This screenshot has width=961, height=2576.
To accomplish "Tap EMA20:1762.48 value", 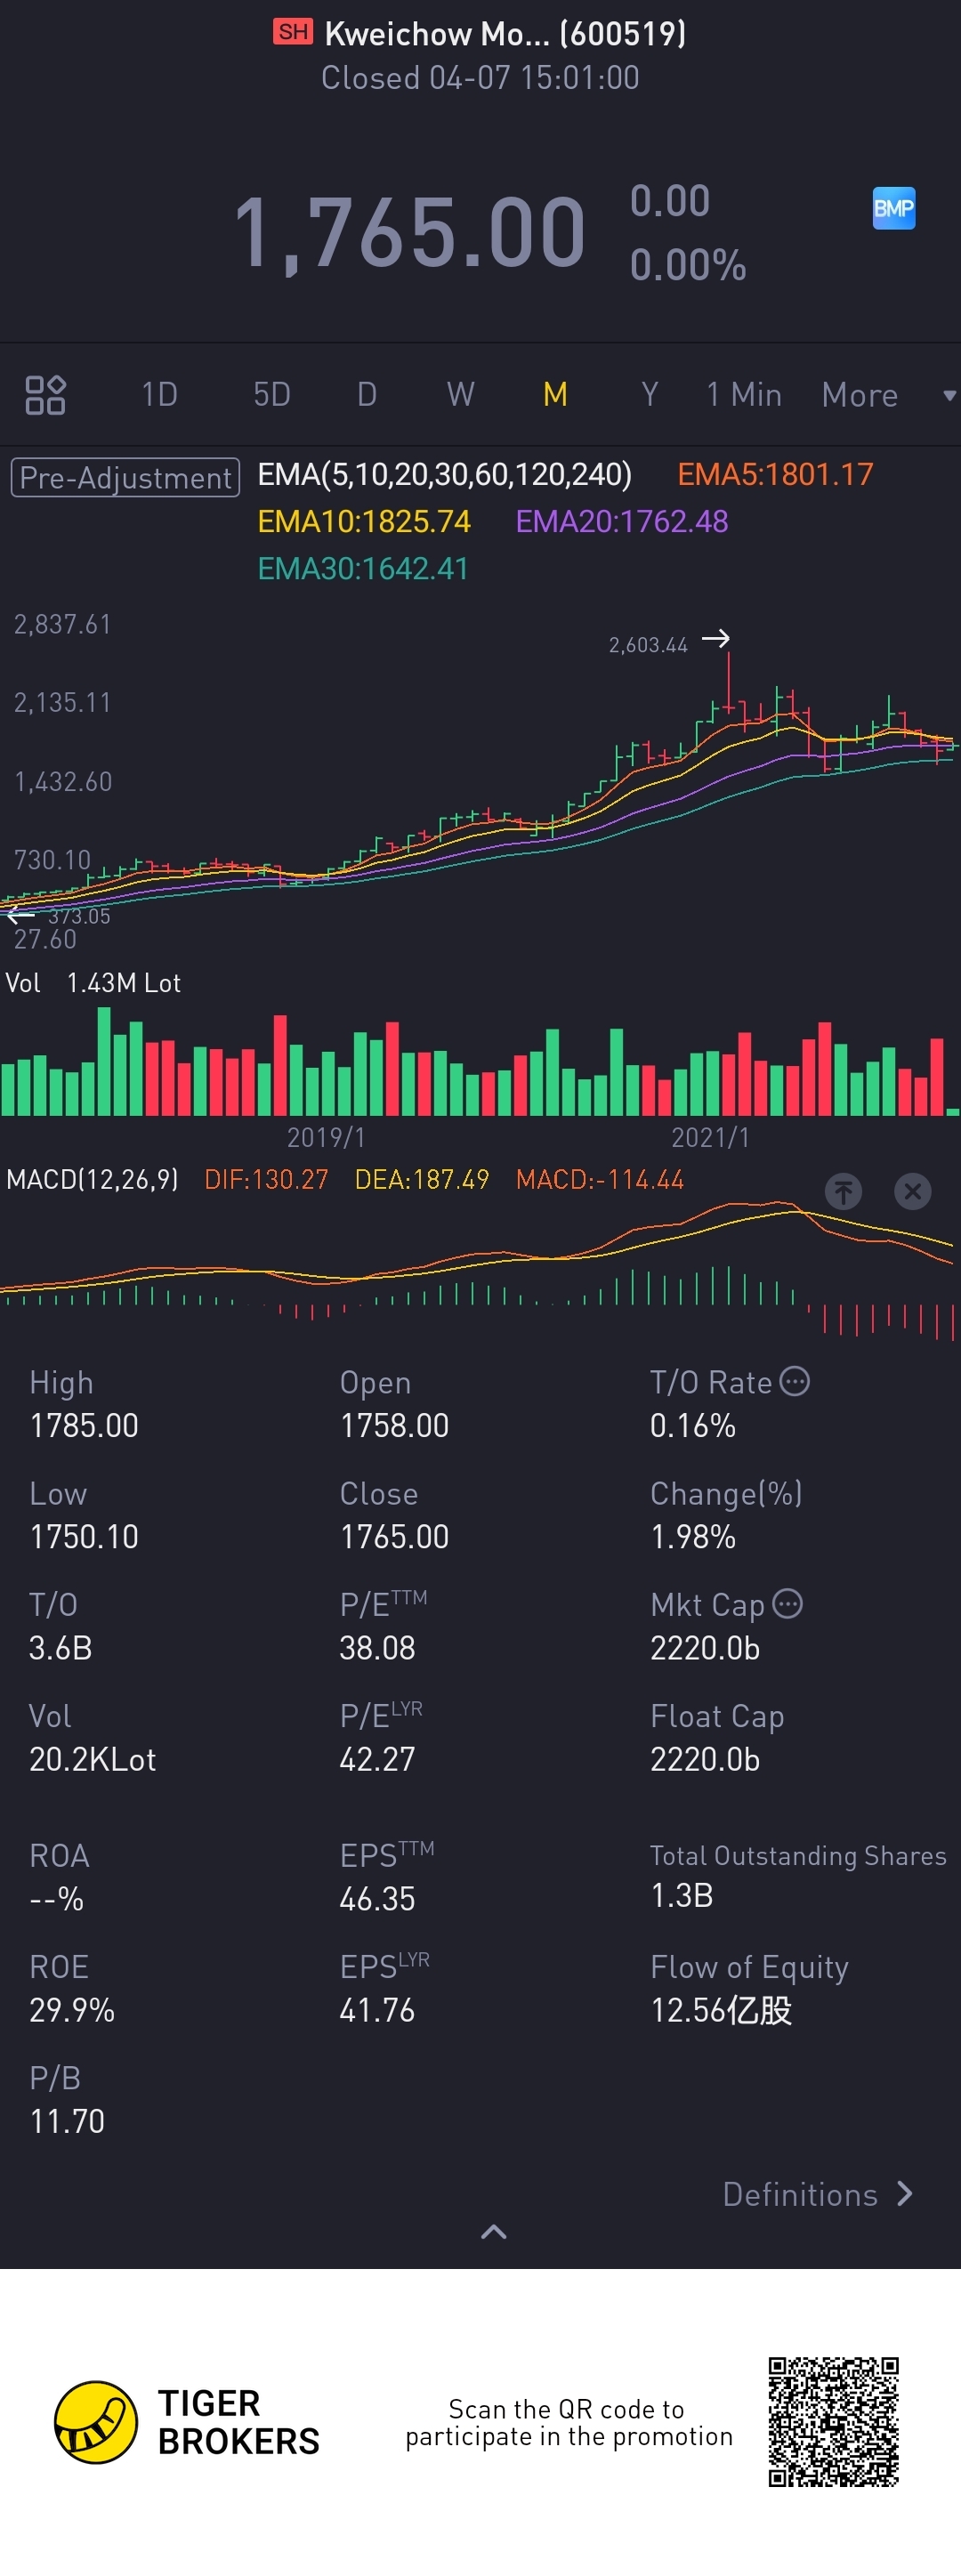I will pos(622,521).
